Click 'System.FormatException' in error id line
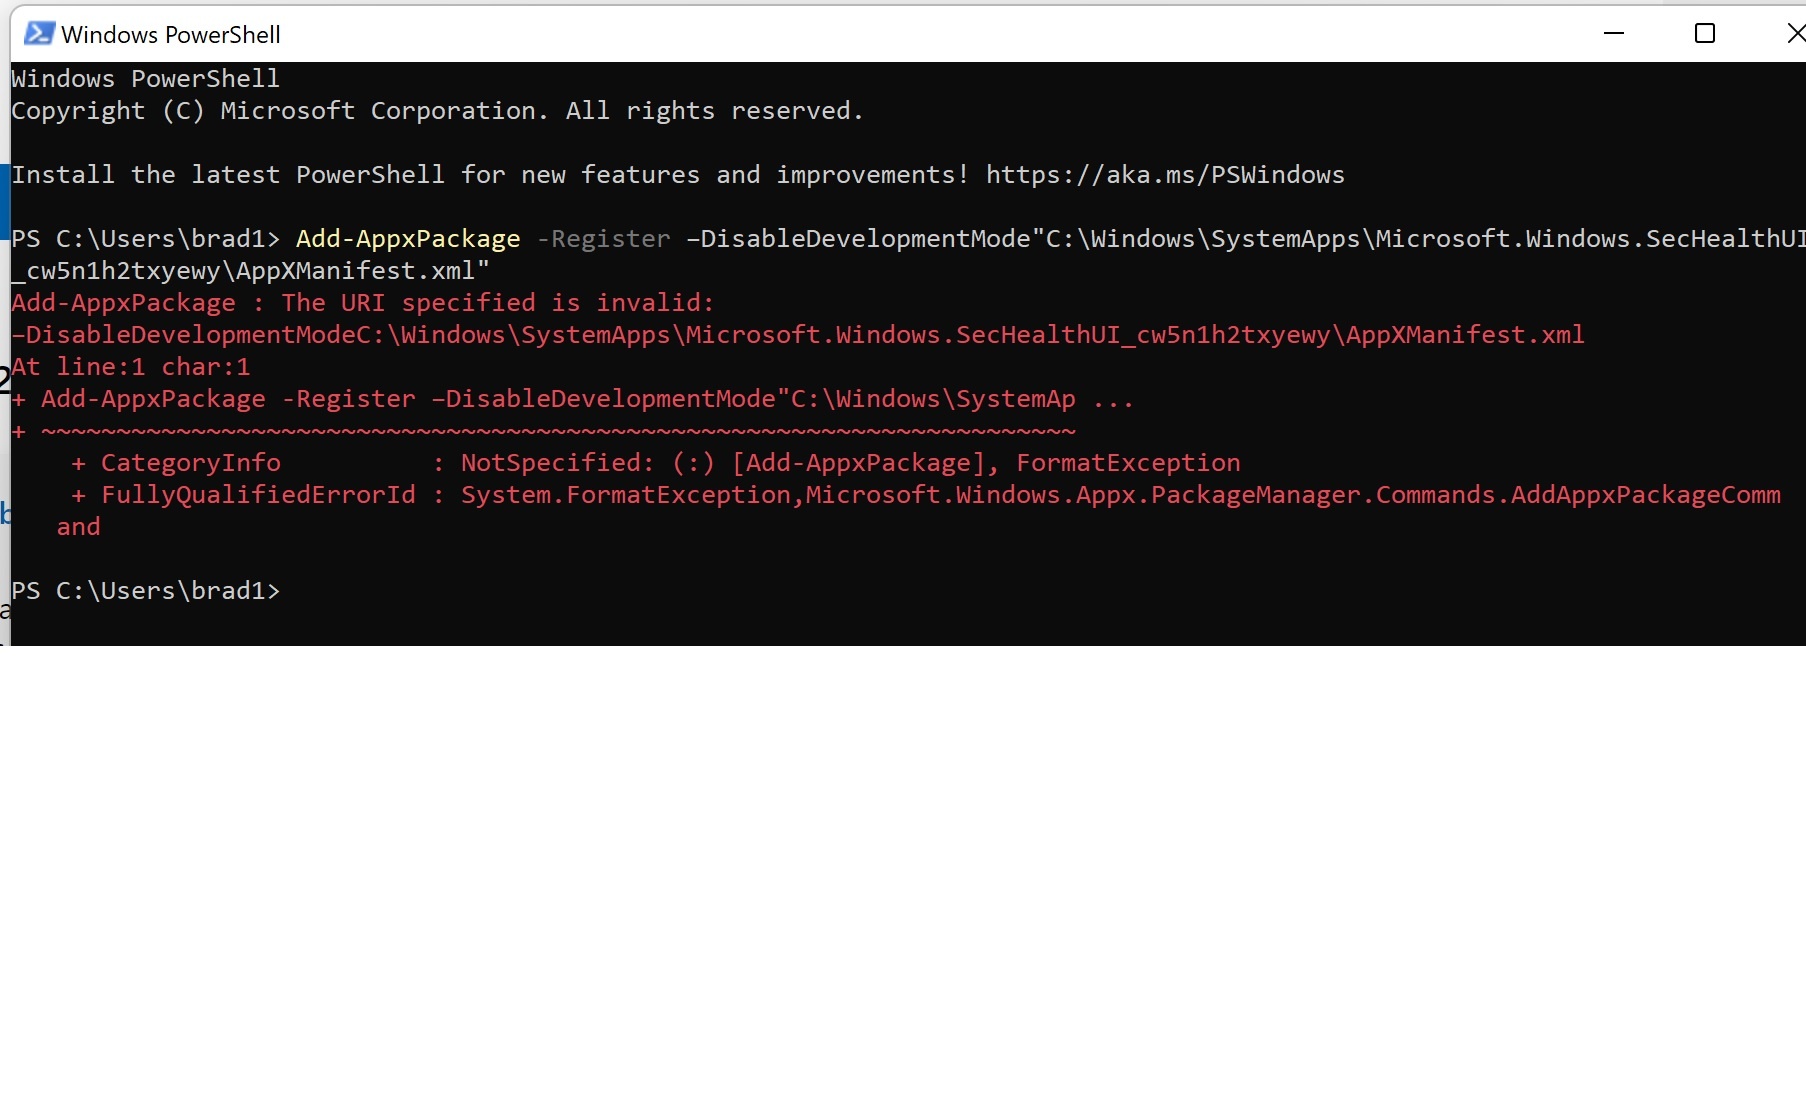Screen dimensions: 1806x1094 [x=626, y=495]
